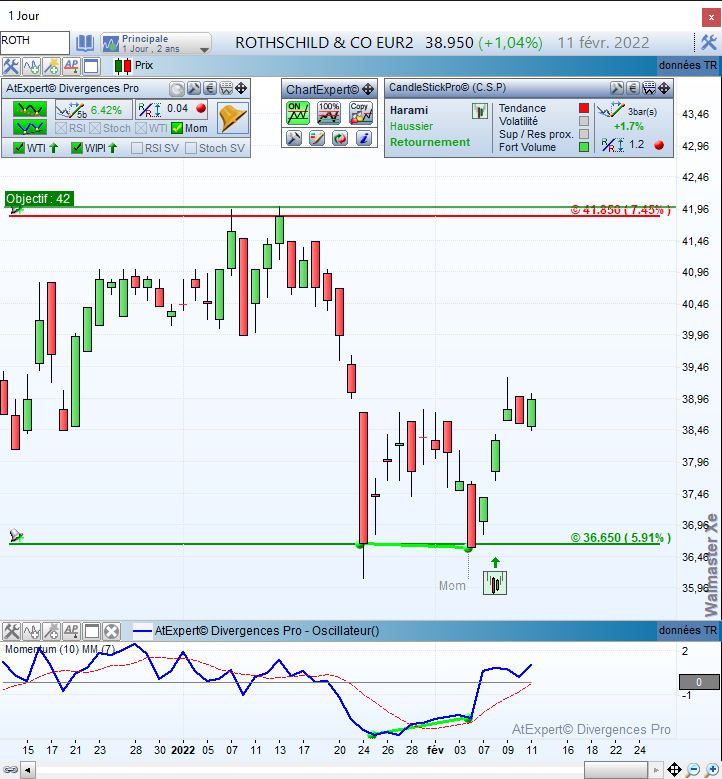This screenshot has height=779, width=722.
Task: Click the candlestick Prix style icon
Action: tap(123, 66)
